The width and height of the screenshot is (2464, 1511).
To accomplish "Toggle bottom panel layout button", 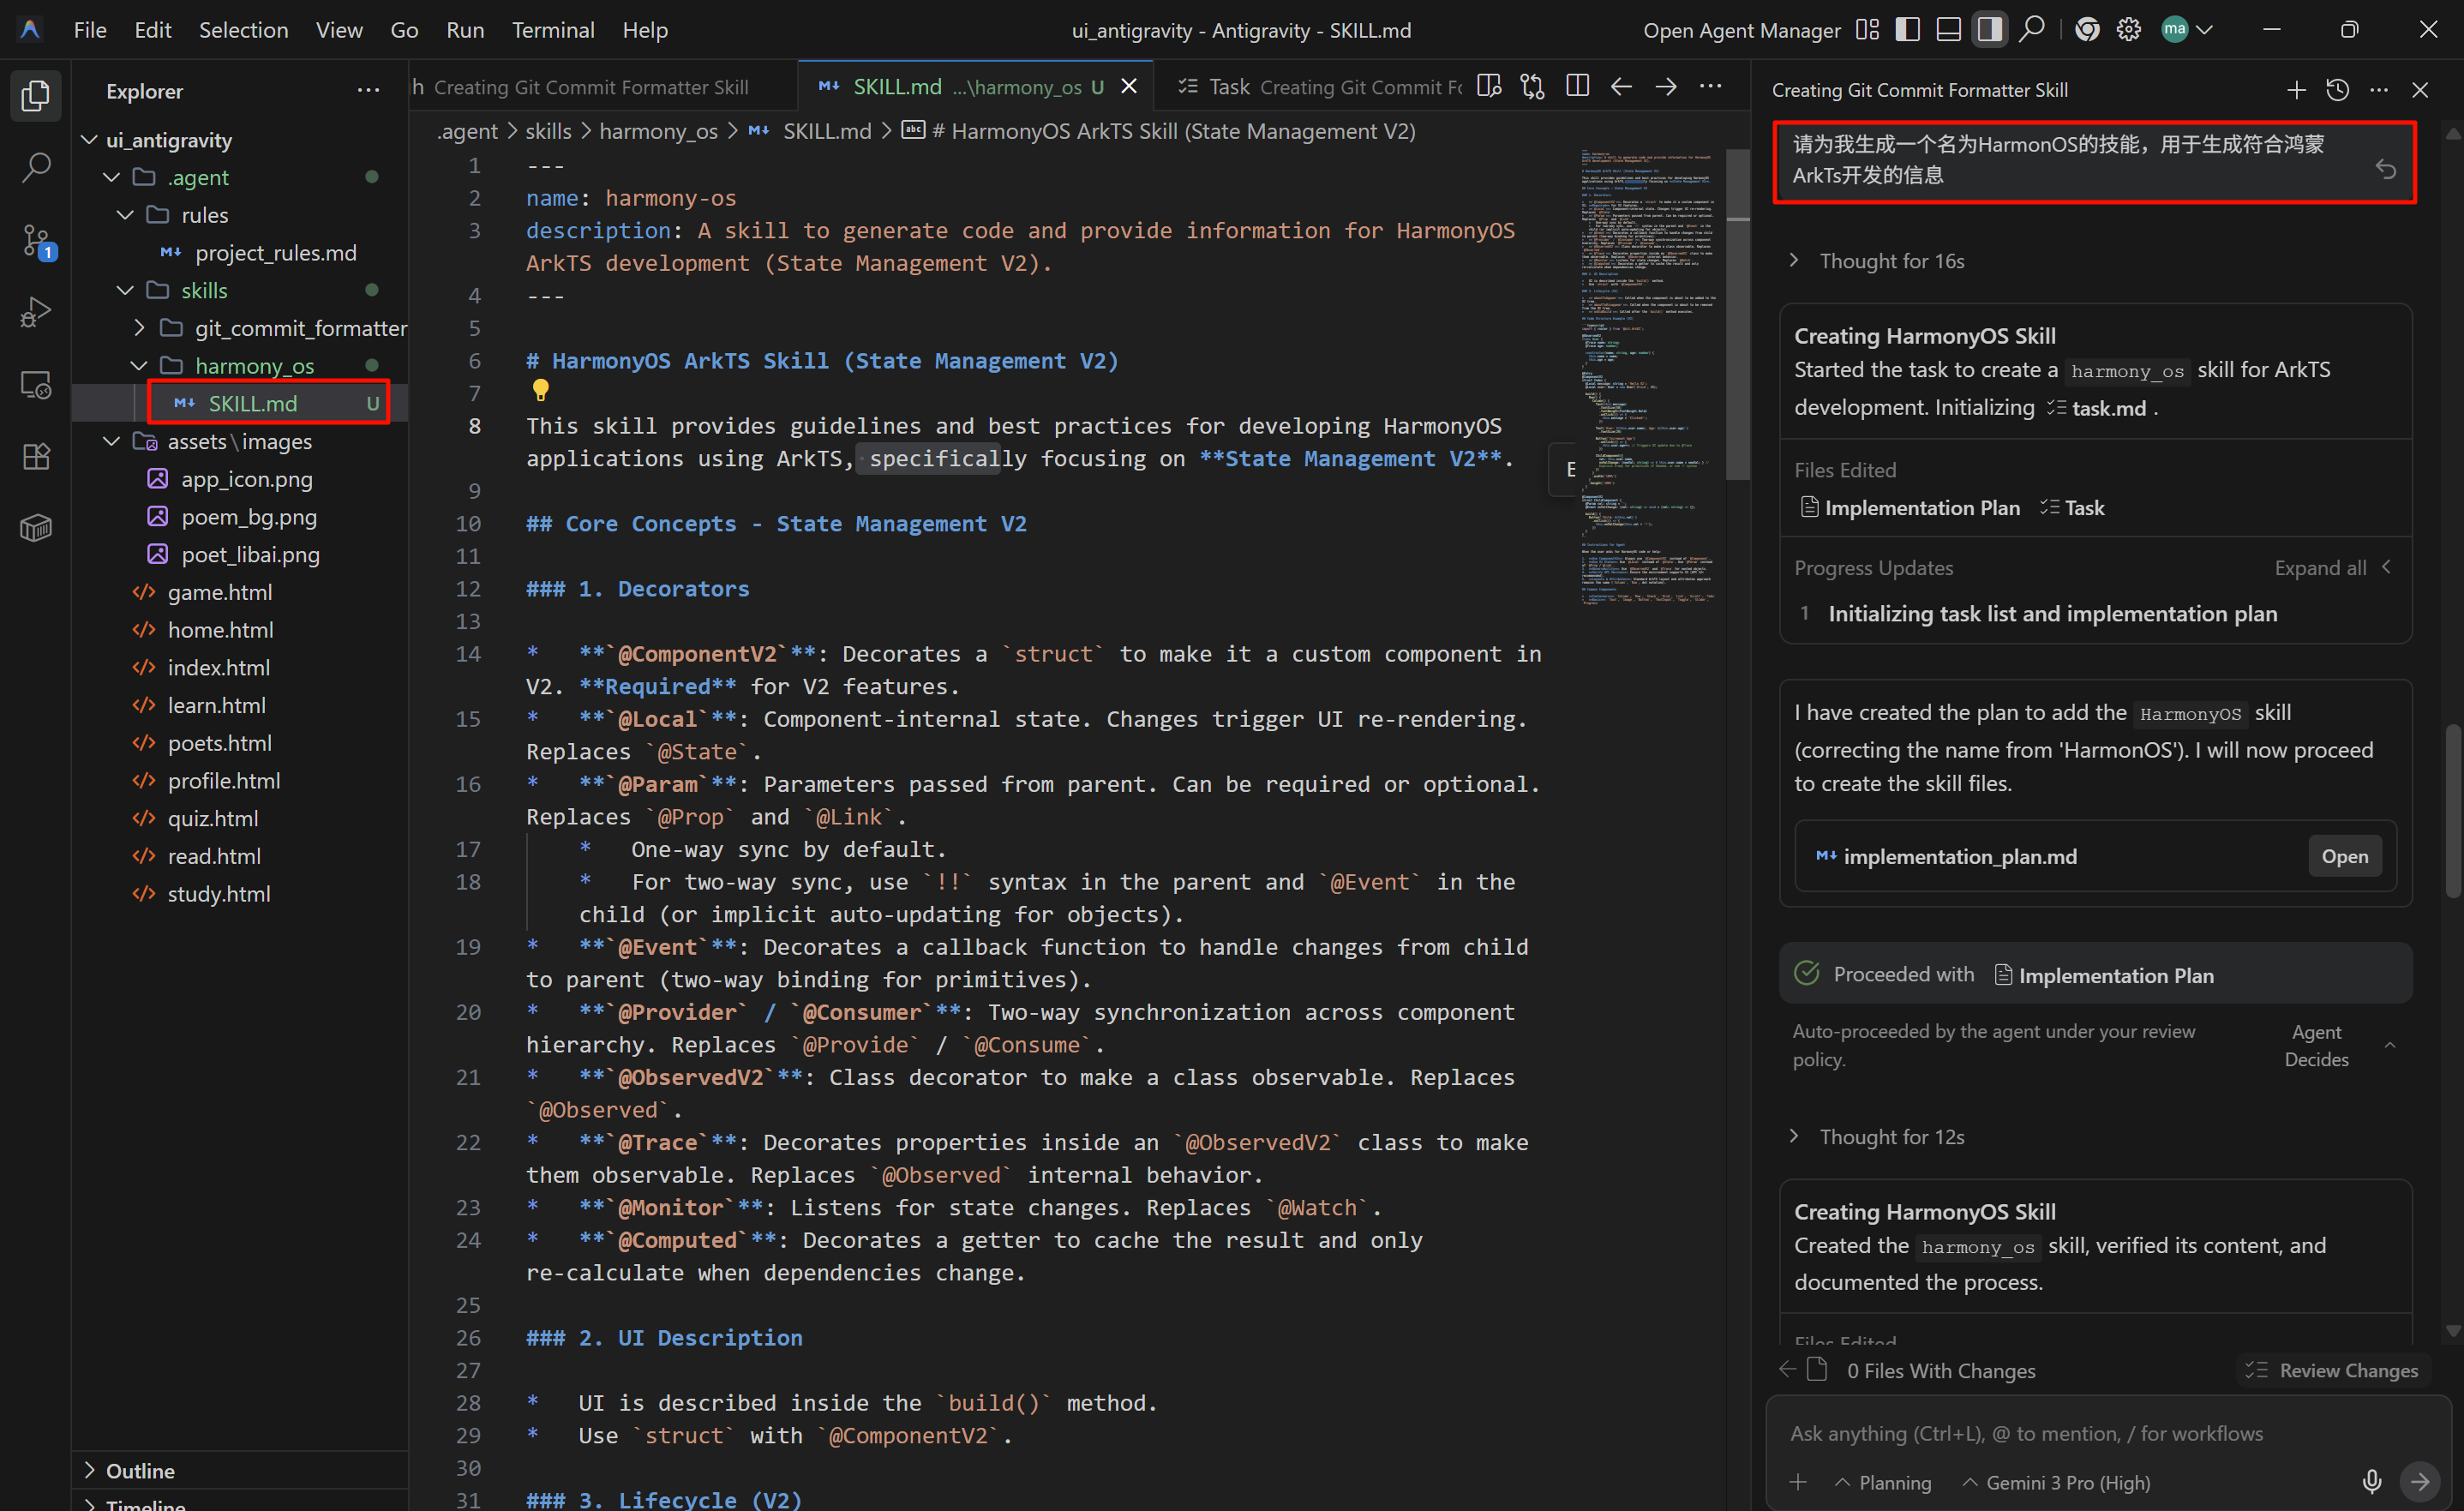I will tap(1948, 30).
